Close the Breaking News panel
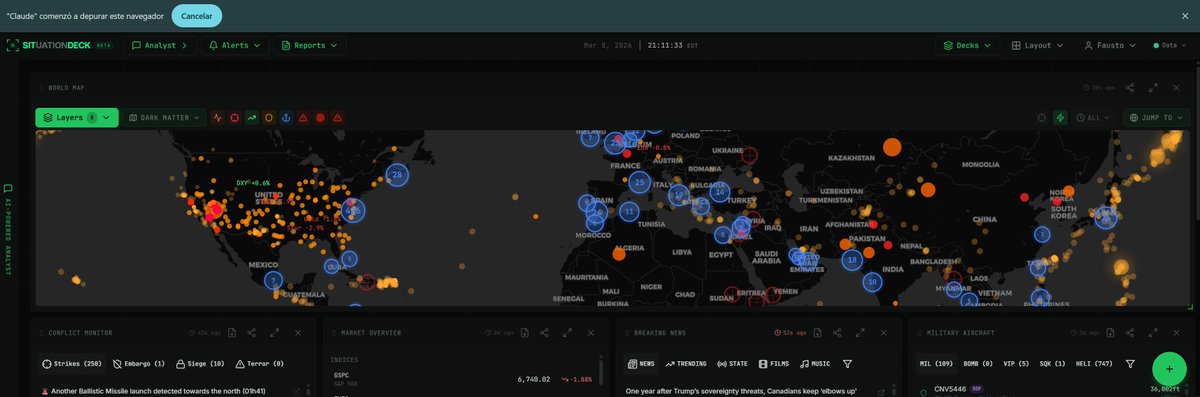This screenshot has width=1200, height=397. (883, 332)
